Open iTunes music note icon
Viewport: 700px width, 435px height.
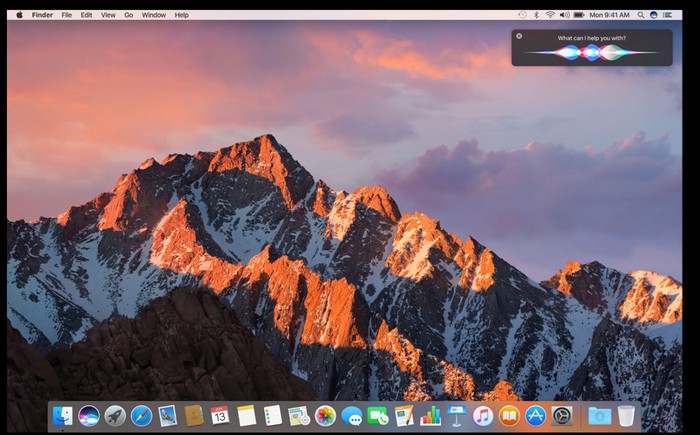pyautogui.click(x=483, y=416)
